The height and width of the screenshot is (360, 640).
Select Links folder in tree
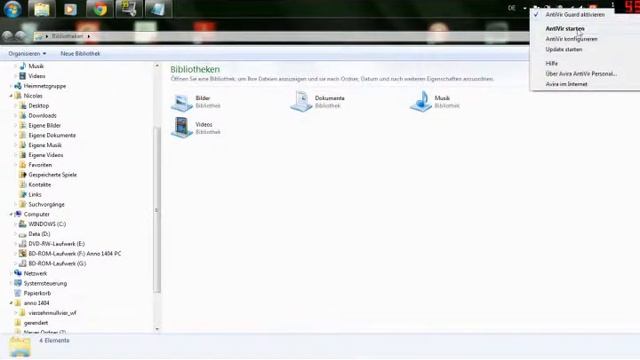[x=35, y=195]
